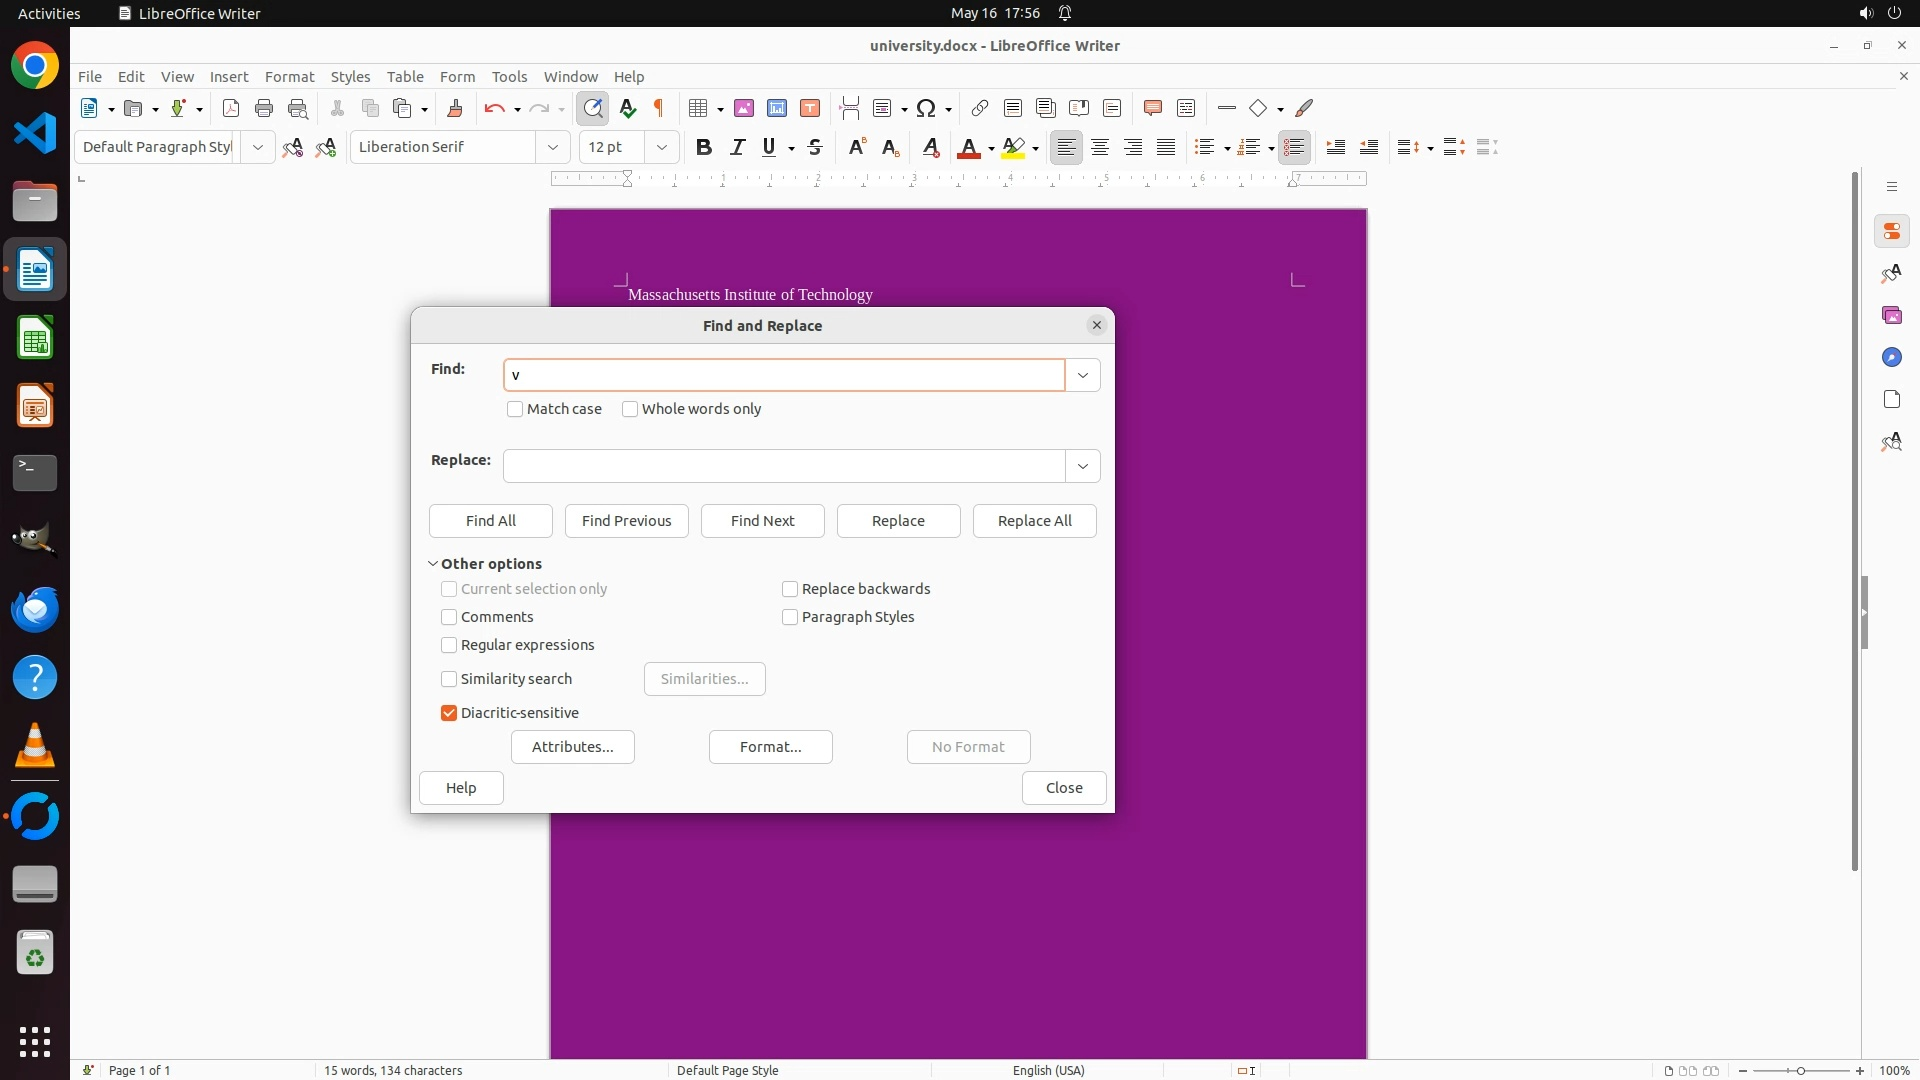This screenshot has height=1080, width=1920.
Task: Click the Insert Hyperlink chain icon
Action: [980, 108]
